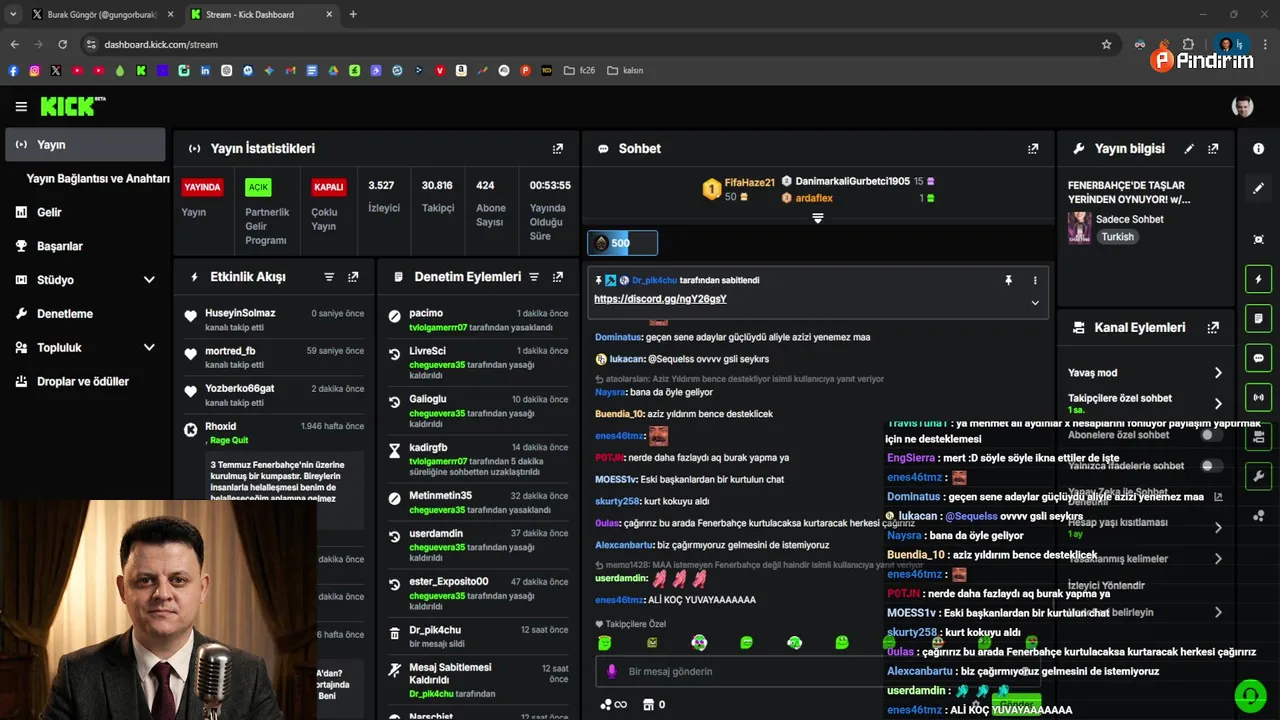1280x720 pixels.
Task: Open the browser tab search dropdown
Action: tap(13, 14)
